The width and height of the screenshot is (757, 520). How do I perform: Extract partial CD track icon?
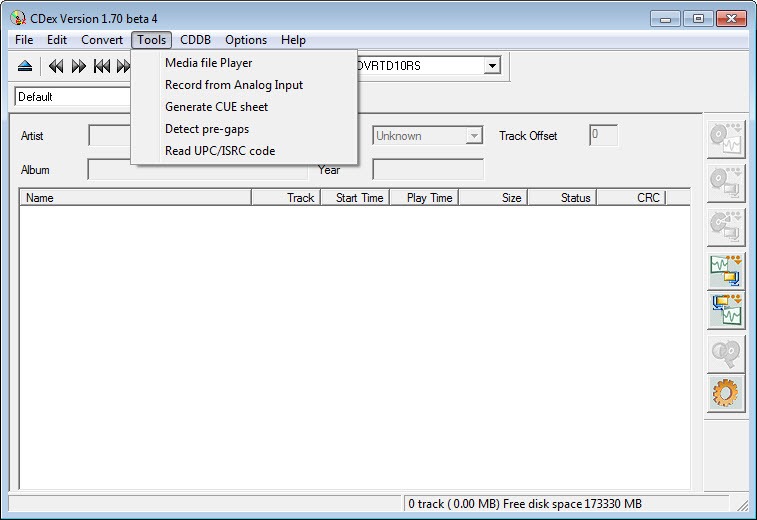[x=726, y=227]
